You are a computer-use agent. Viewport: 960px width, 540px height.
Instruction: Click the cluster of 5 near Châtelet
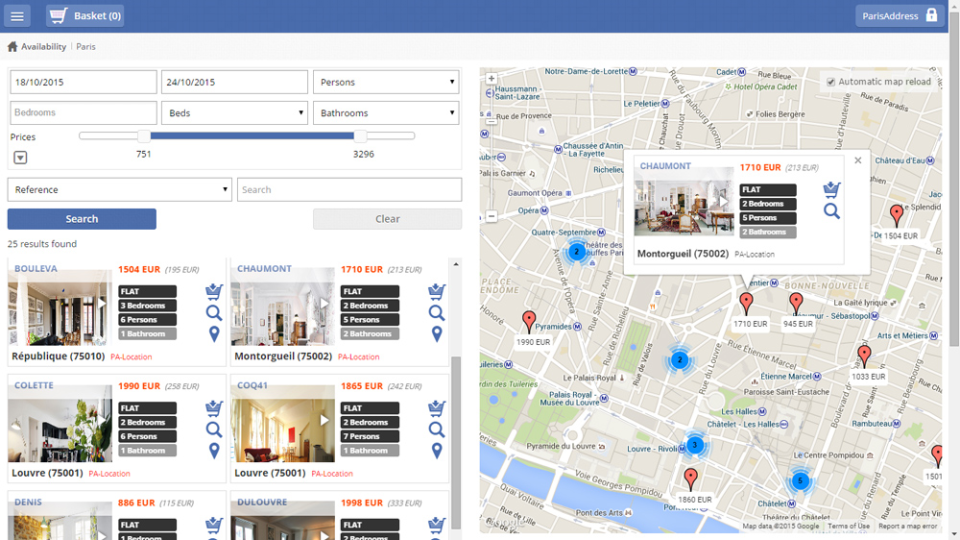click(800, 481)
